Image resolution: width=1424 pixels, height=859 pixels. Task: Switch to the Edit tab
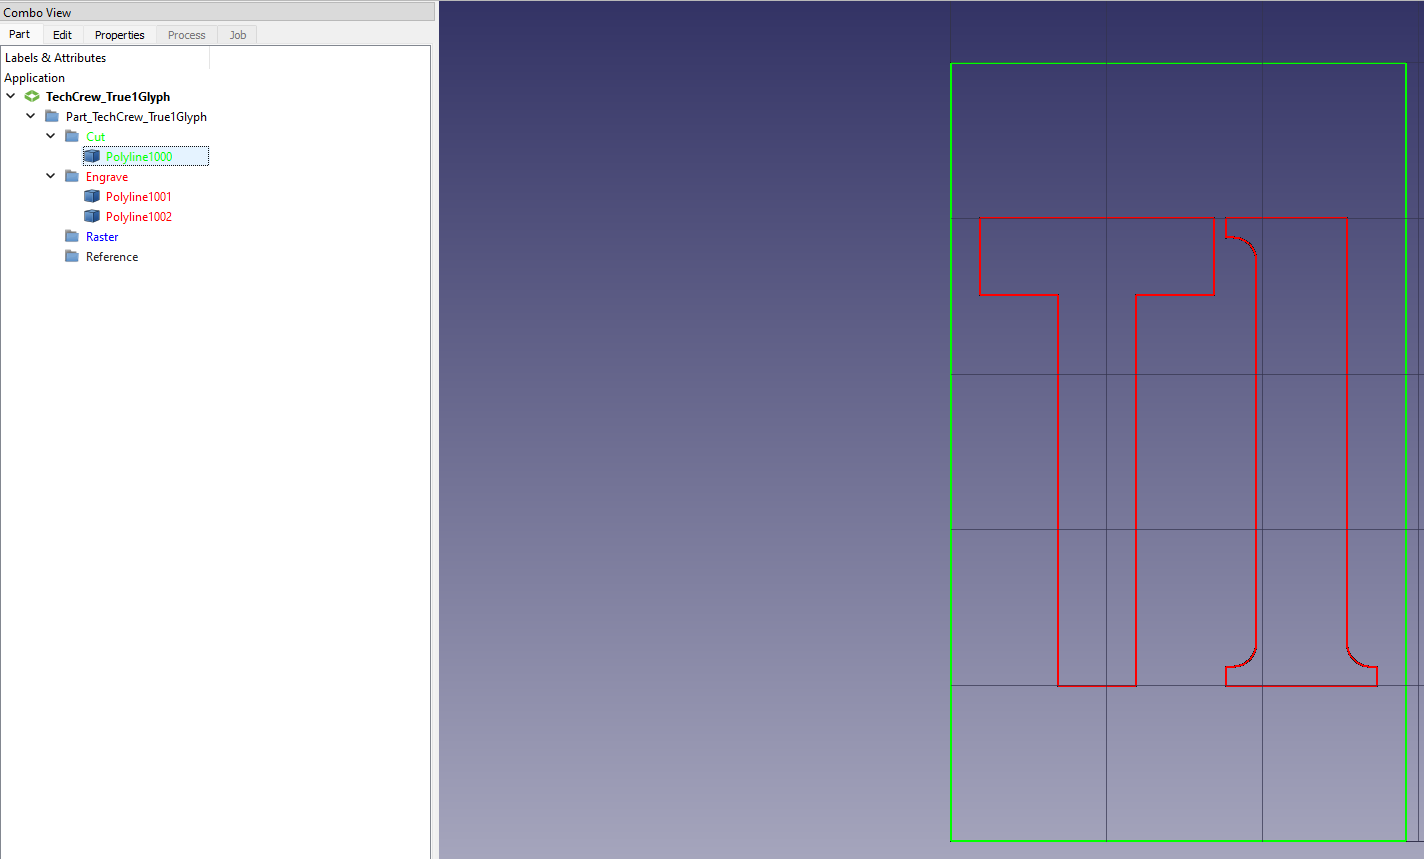point(62,35)
